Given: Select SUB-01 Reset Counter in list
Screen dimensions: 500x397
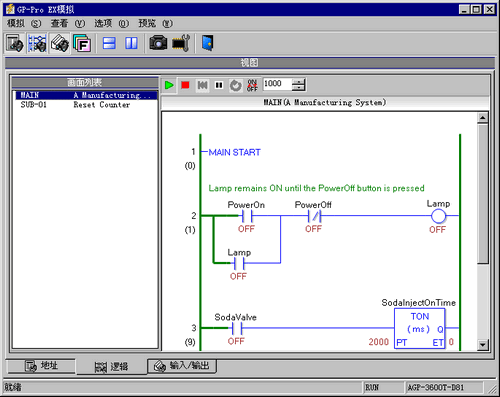Looking at the screenshot, I should [85, 105].
